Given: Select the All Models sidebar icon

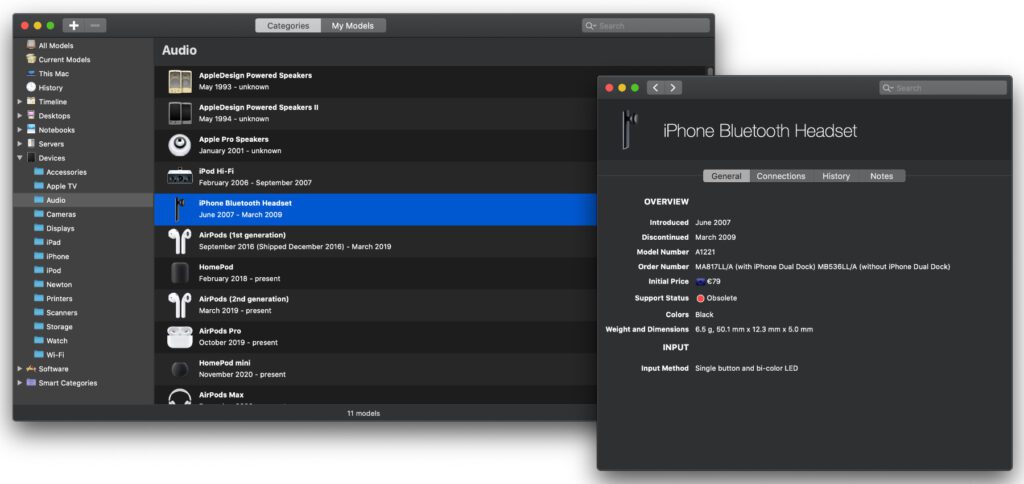Looking at the screenshot, I should click(31, 45).
